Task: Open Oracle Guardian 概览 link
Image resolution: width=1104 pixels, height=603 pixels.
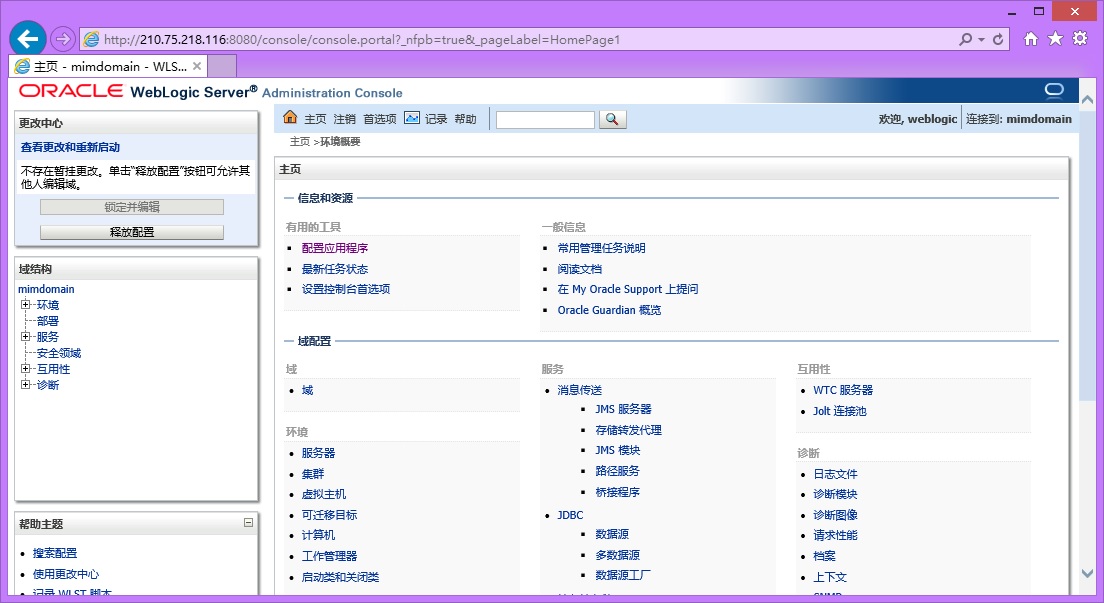Action: pyautogui.click(x=609, y=310)
